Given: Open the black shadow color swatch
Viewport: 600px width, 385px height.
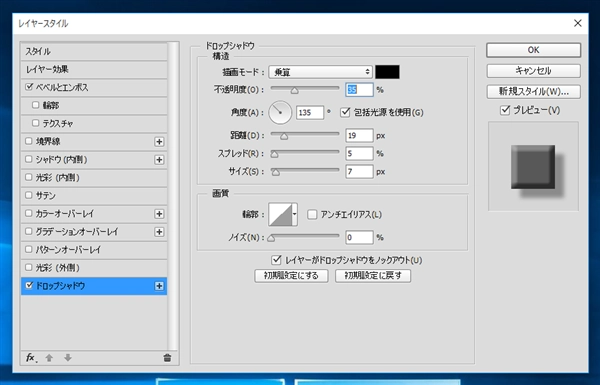Looking at the screenshot, I should pyautogui.click(x=387, y=72).
